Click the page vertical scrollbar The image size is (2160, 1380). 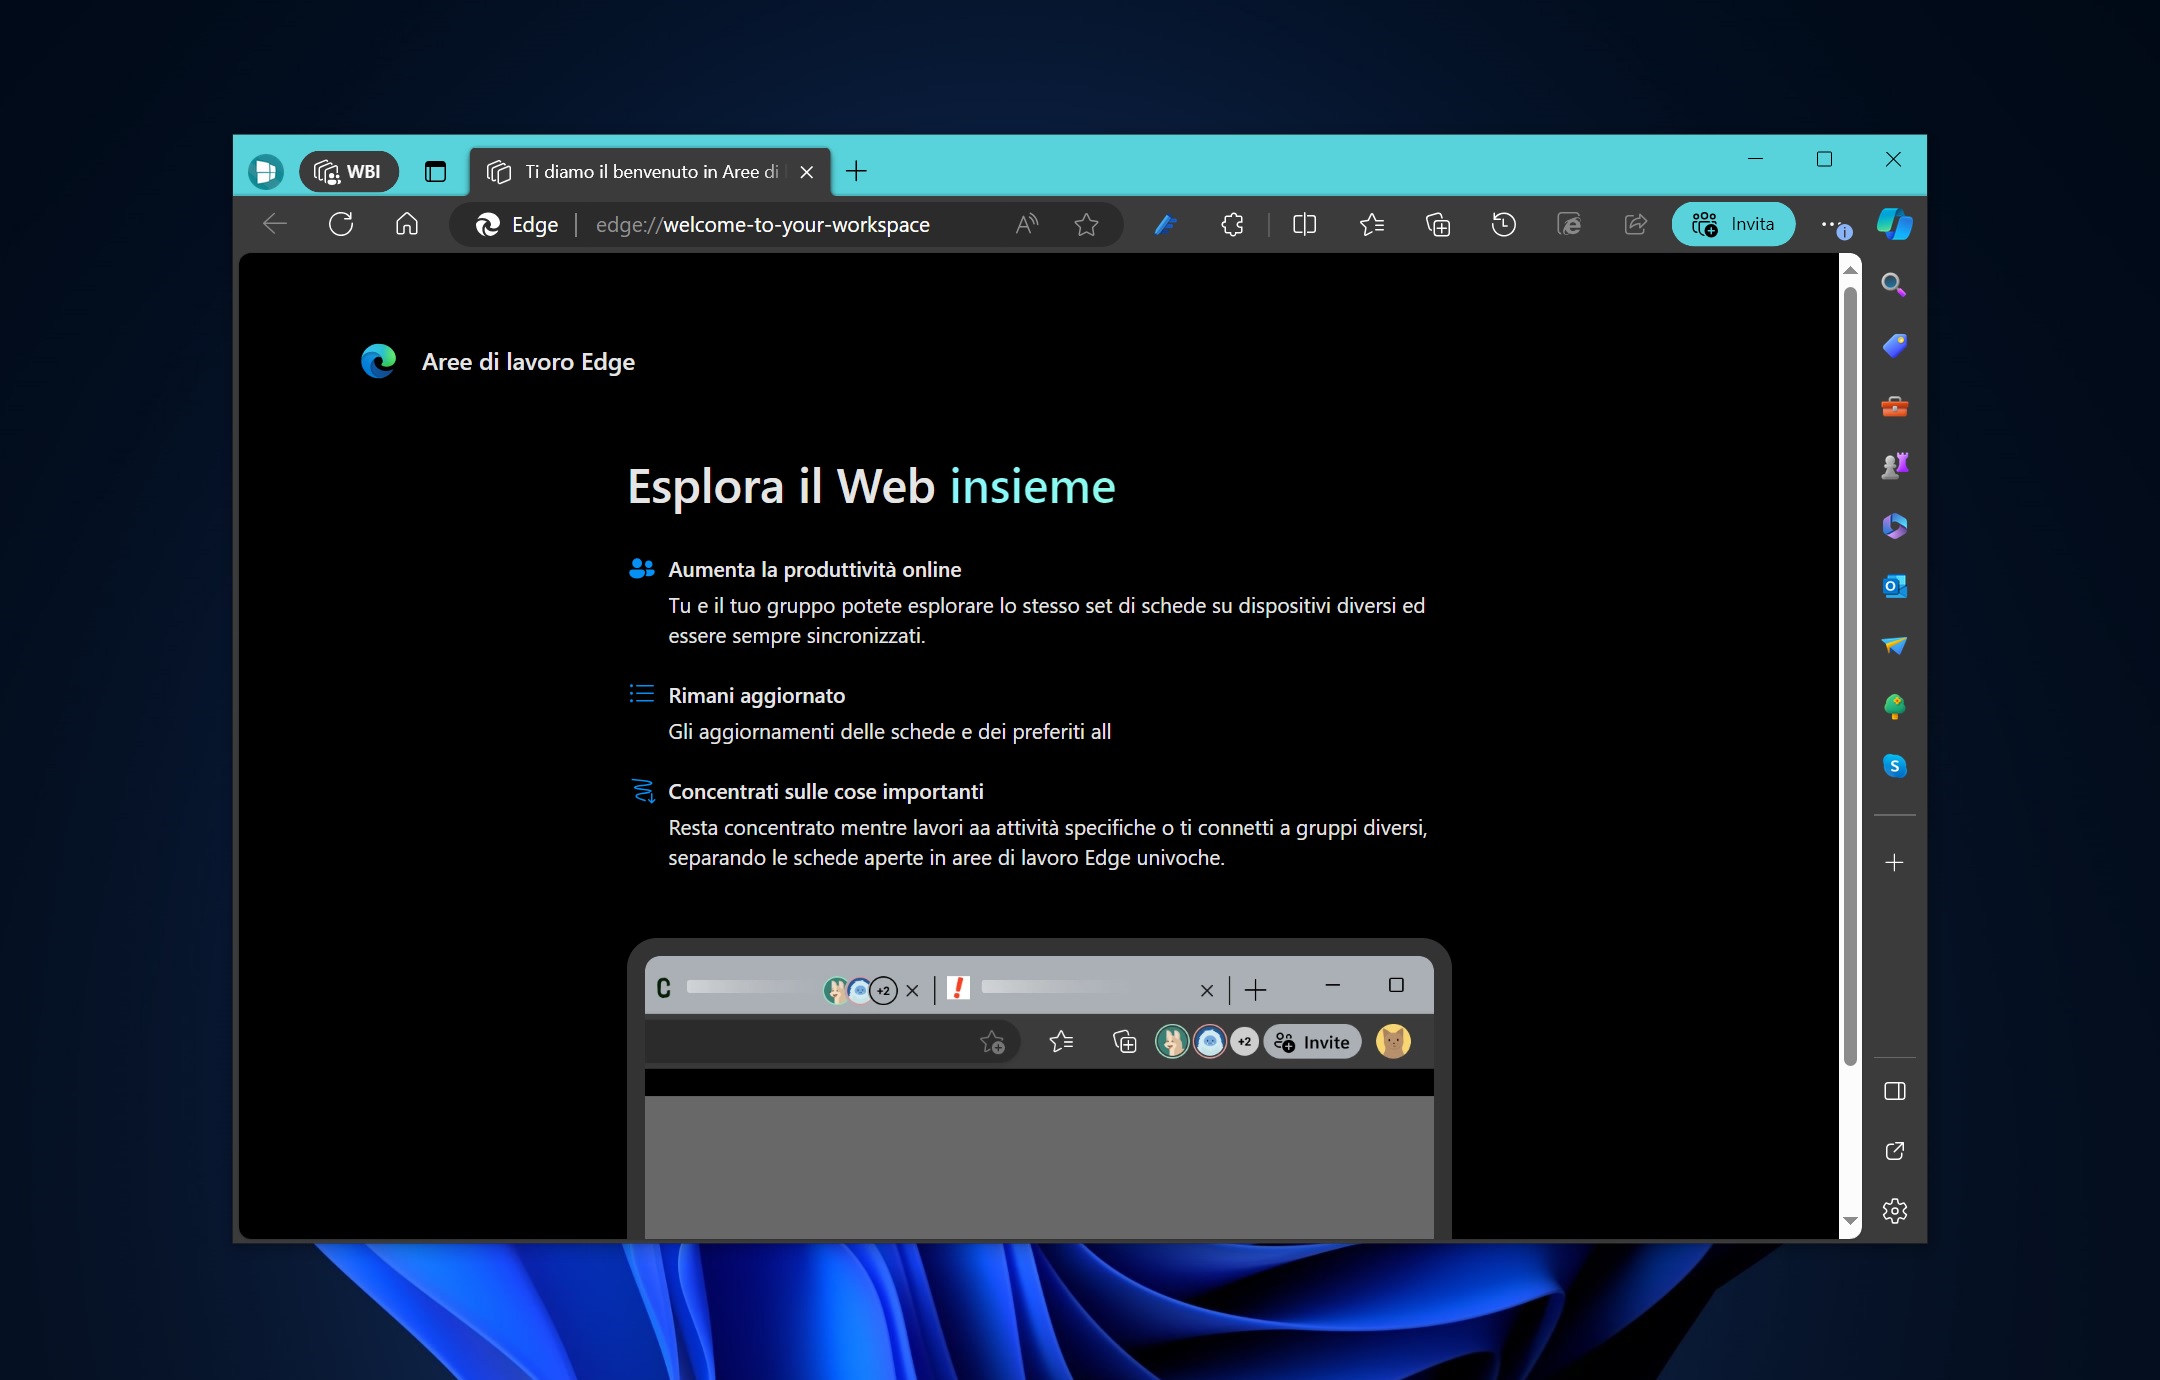pyautogui.click(x=1850, y=676)
